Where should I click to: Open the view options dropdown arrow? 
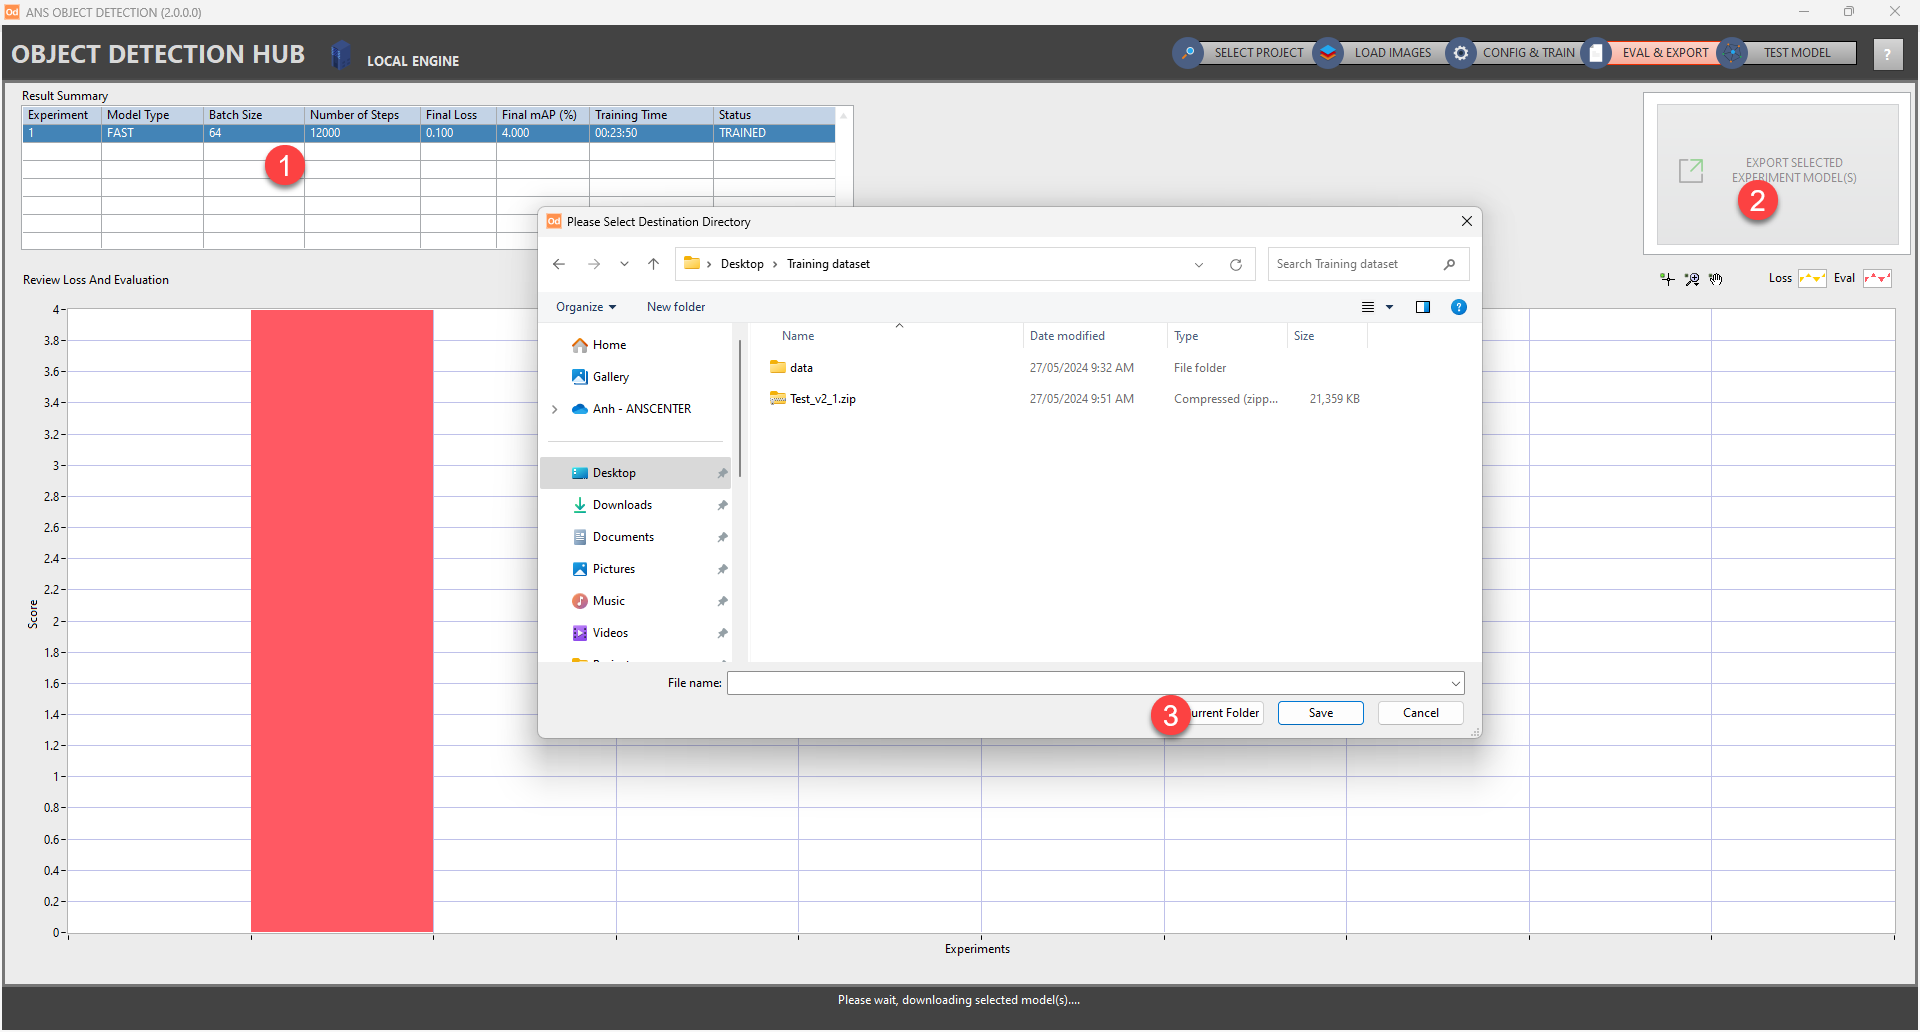pyautogui.click(x=1389, y=307)
